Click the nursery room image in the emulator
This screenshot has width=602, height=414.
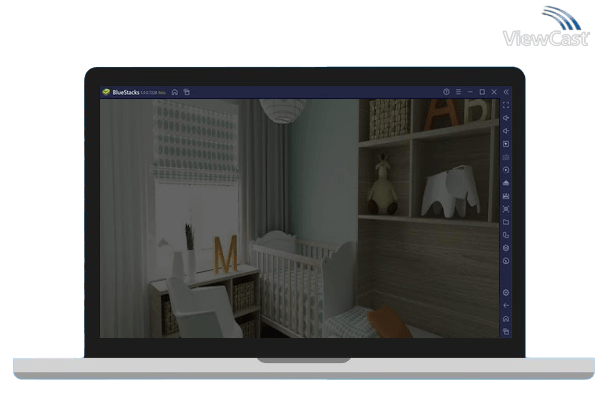(299, 219)
